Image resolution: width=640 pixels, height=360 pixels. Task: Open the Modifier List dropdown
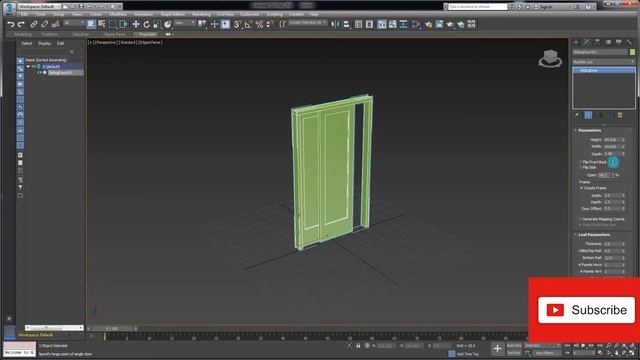point(604,62)
